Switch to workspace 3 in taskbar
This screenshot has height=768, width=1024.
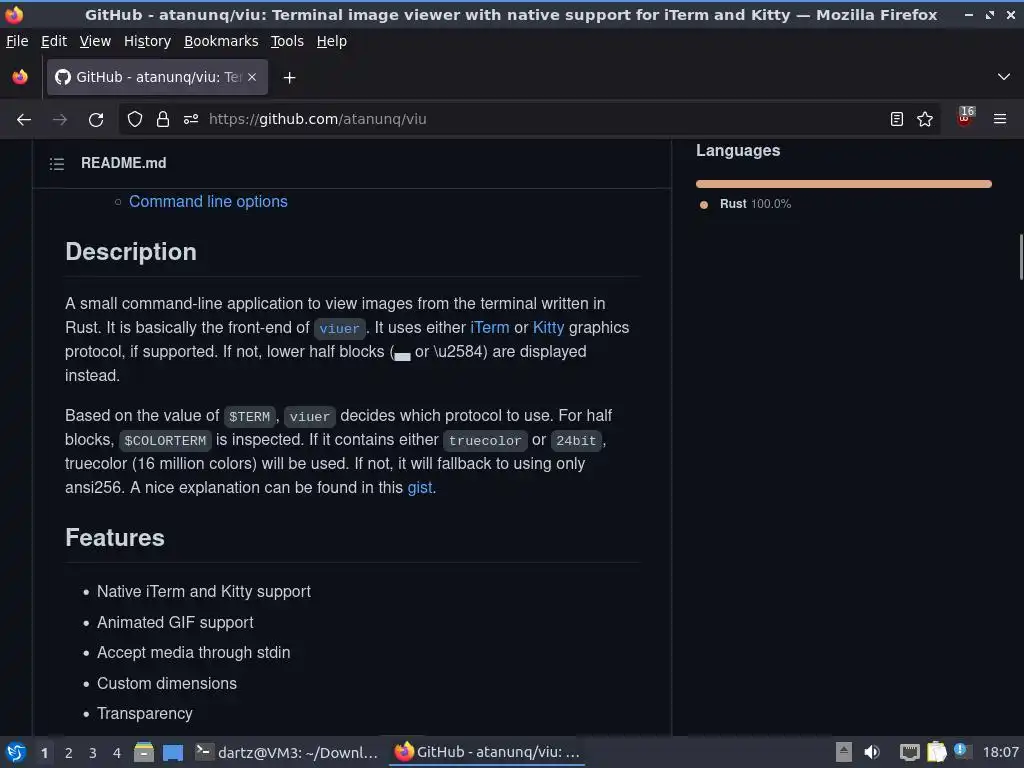(93, 753)
